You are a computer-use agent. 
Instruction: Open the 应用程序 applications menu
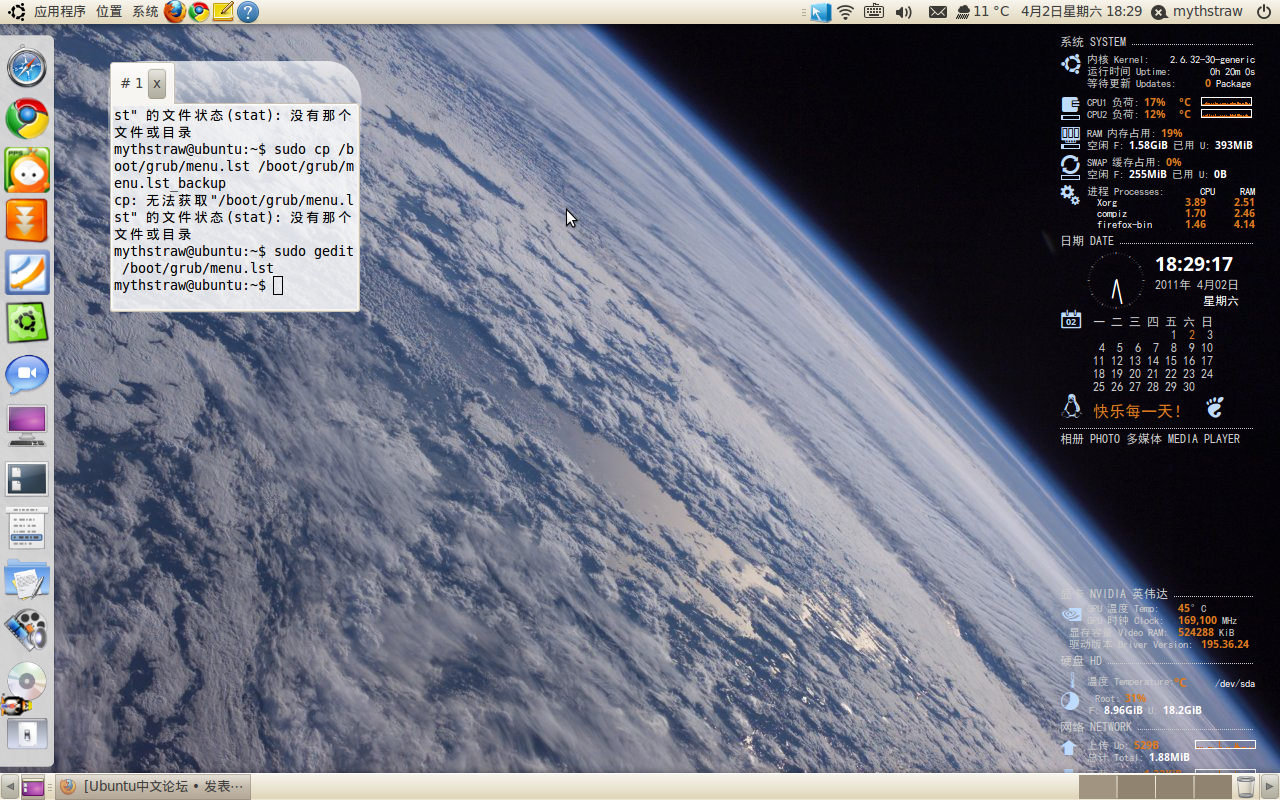(60, 12)
